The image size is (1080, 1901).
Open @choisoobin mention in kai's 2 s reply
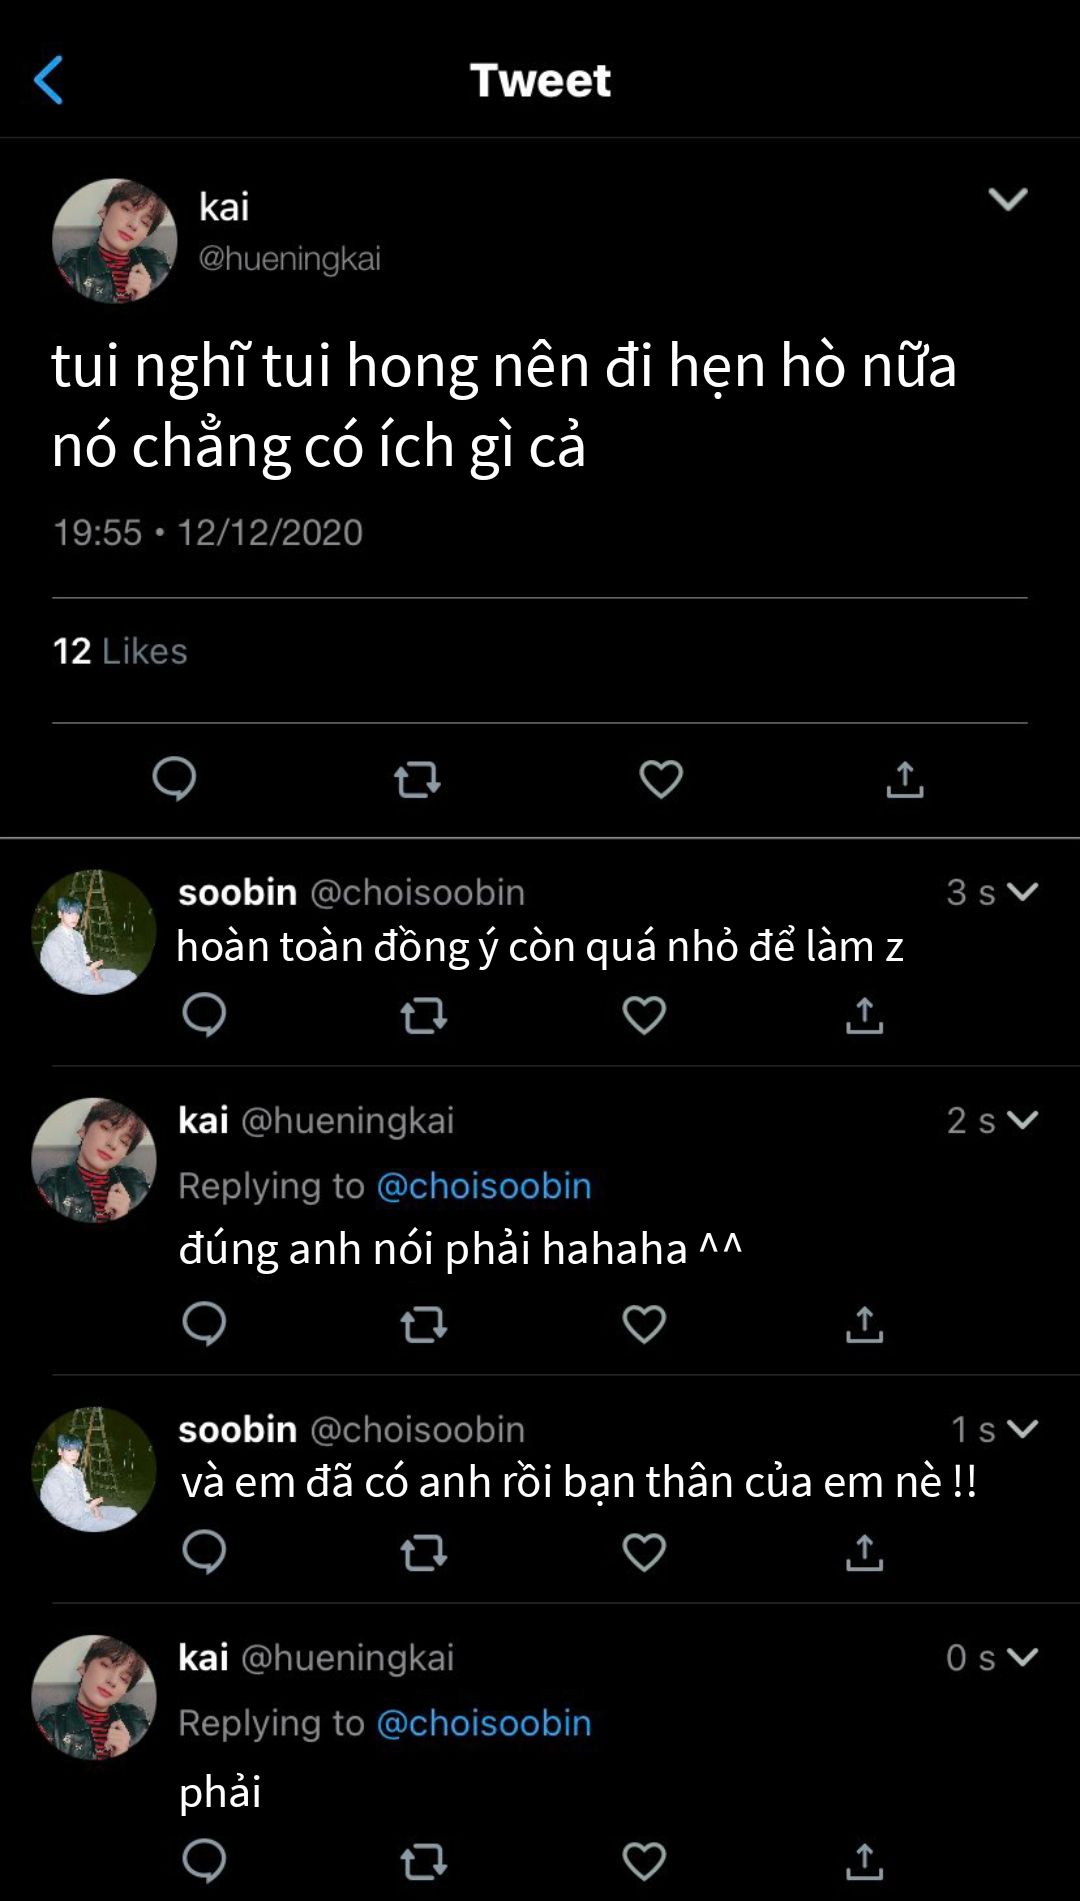tap(484, 1185)
